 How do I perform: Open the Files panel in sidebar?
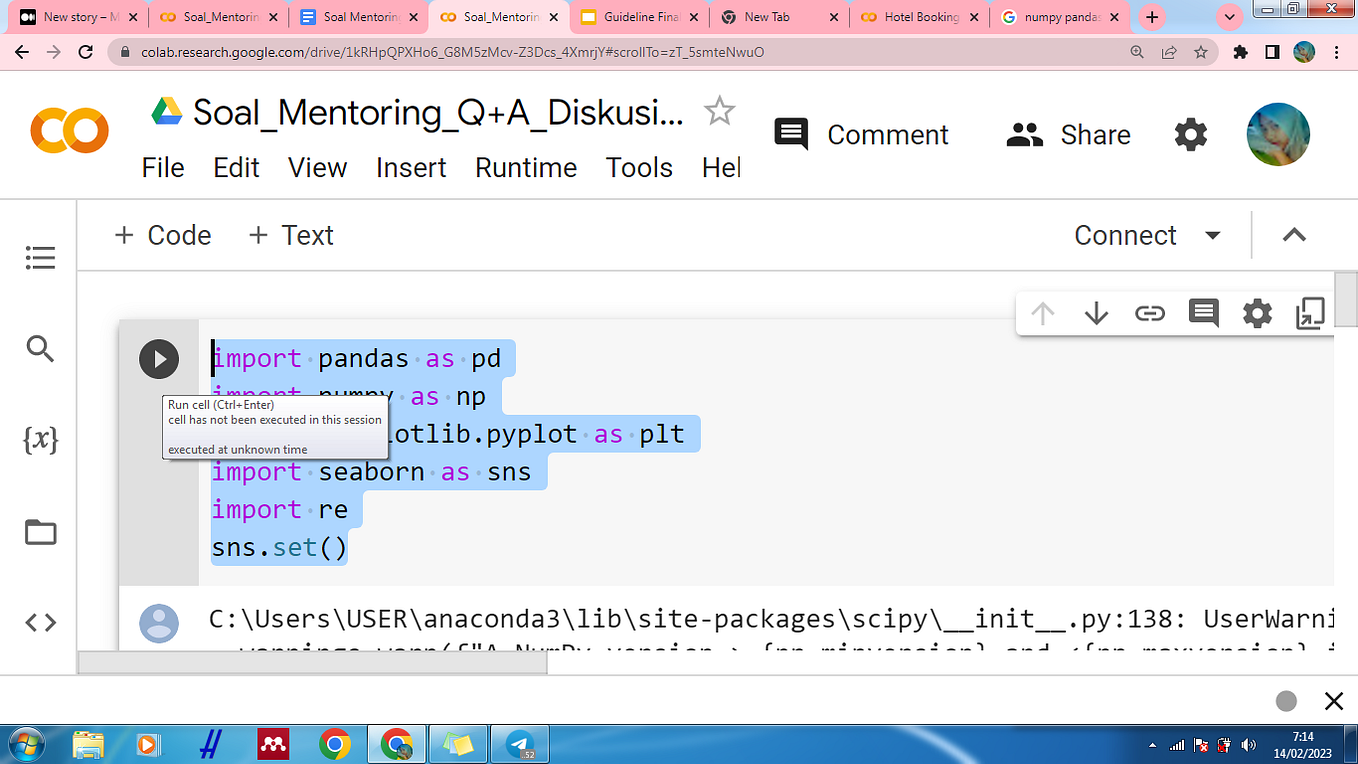[40, 532]
